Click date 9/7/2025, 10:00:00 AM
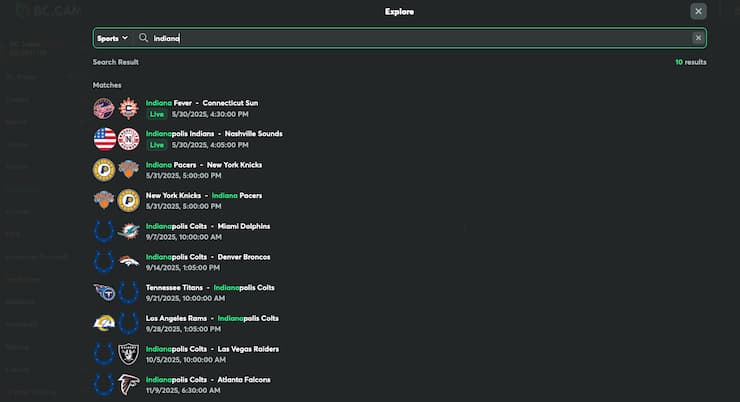 point(184,237)
